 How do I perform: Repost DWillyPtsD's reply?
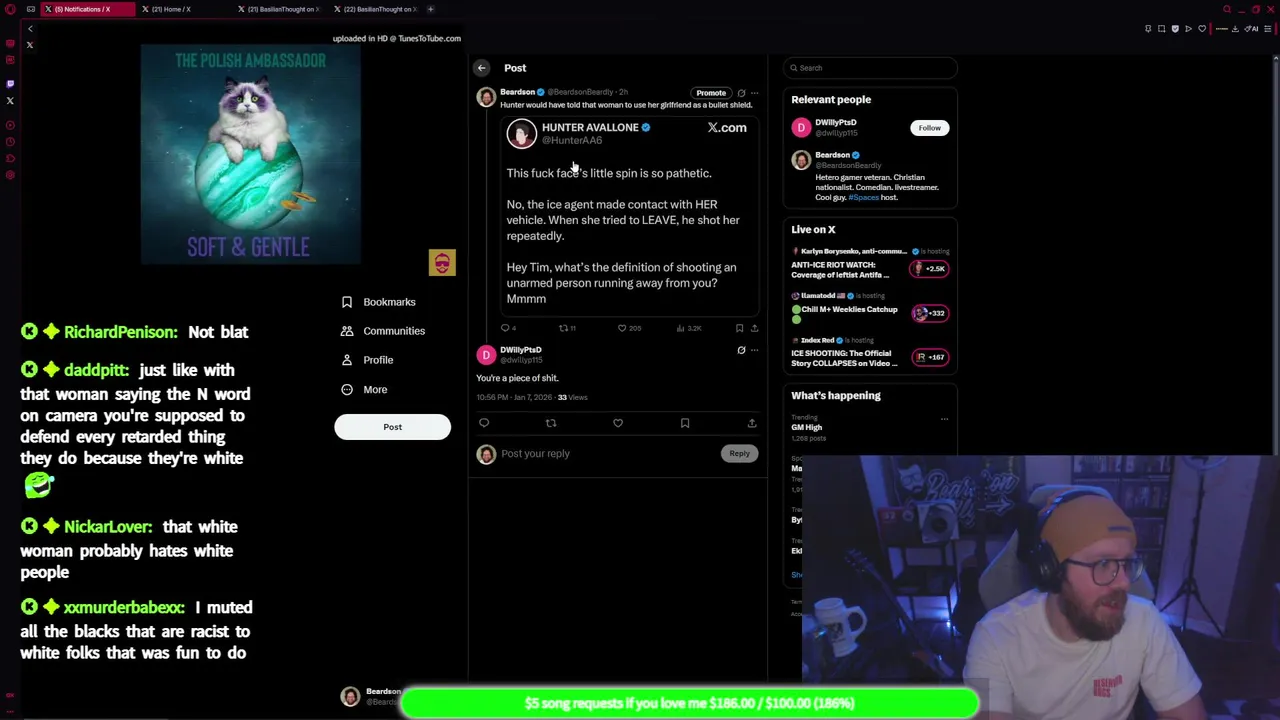click(x=551, y=423)
